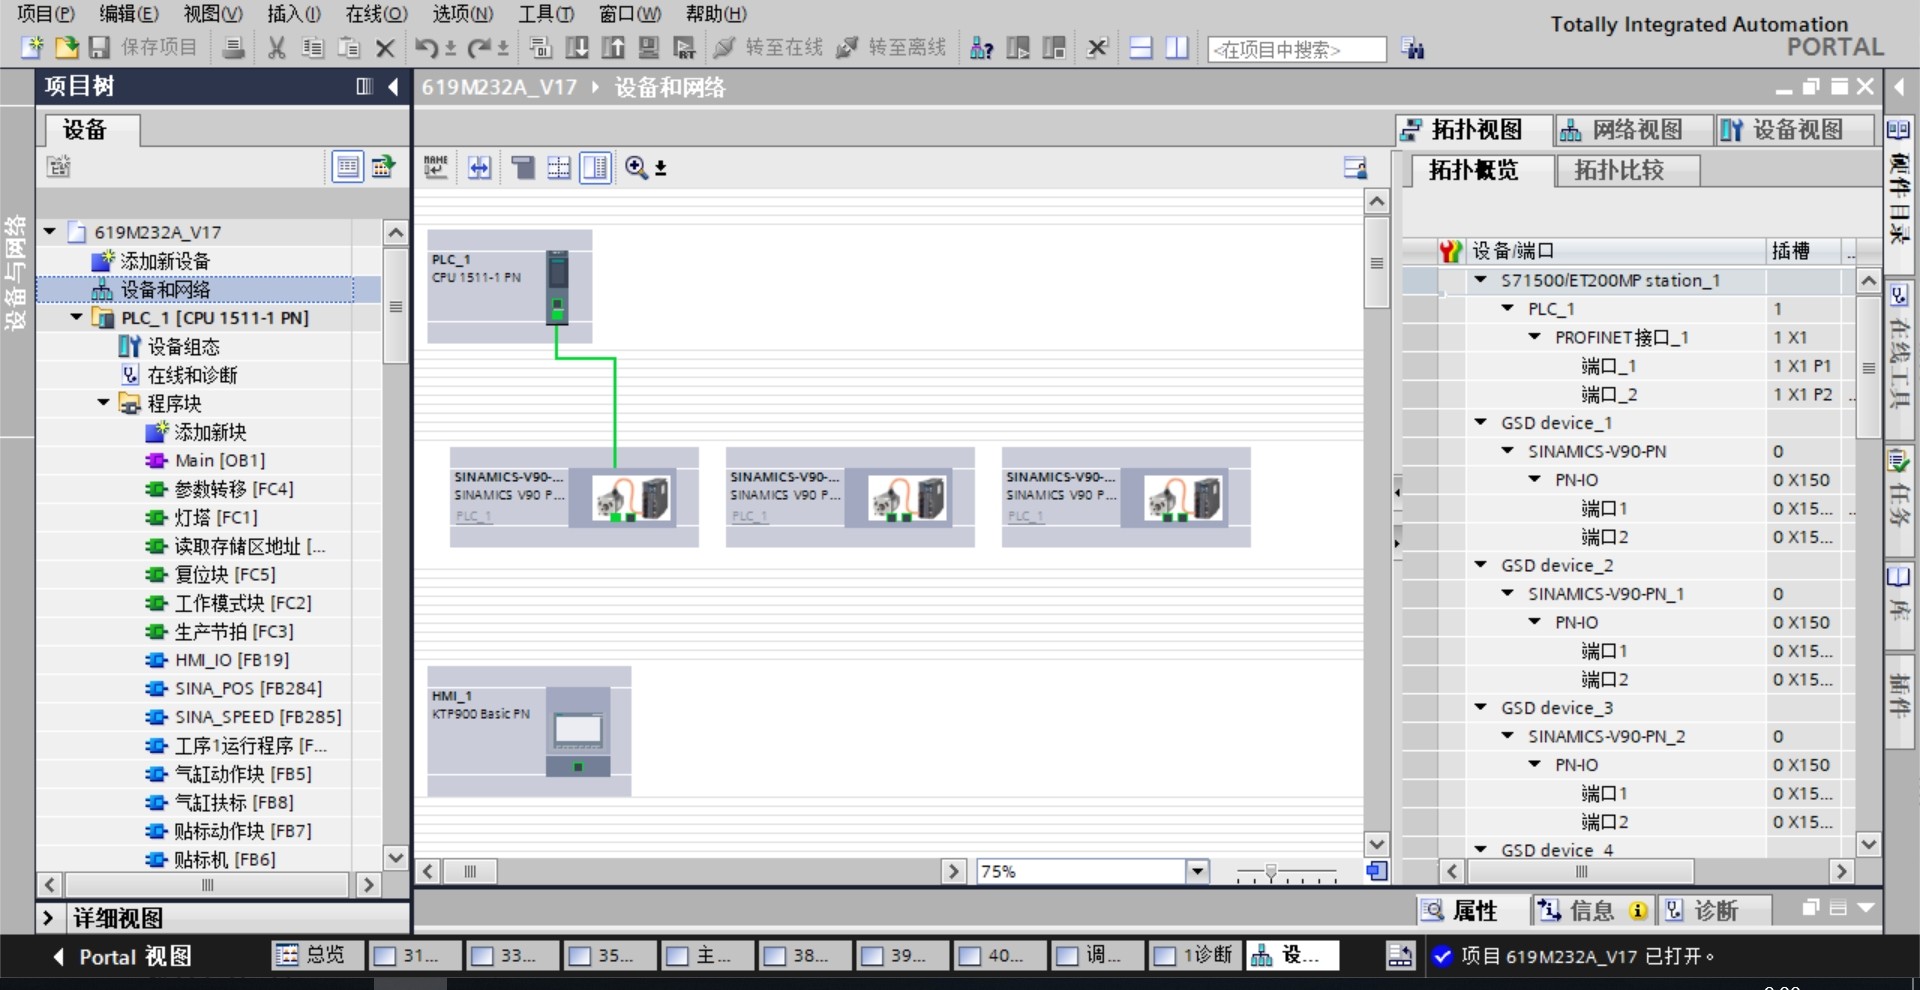This screenshot has width=1920, height=990.
Task: Open the 项目(P) menu
Action: [46, 13]
